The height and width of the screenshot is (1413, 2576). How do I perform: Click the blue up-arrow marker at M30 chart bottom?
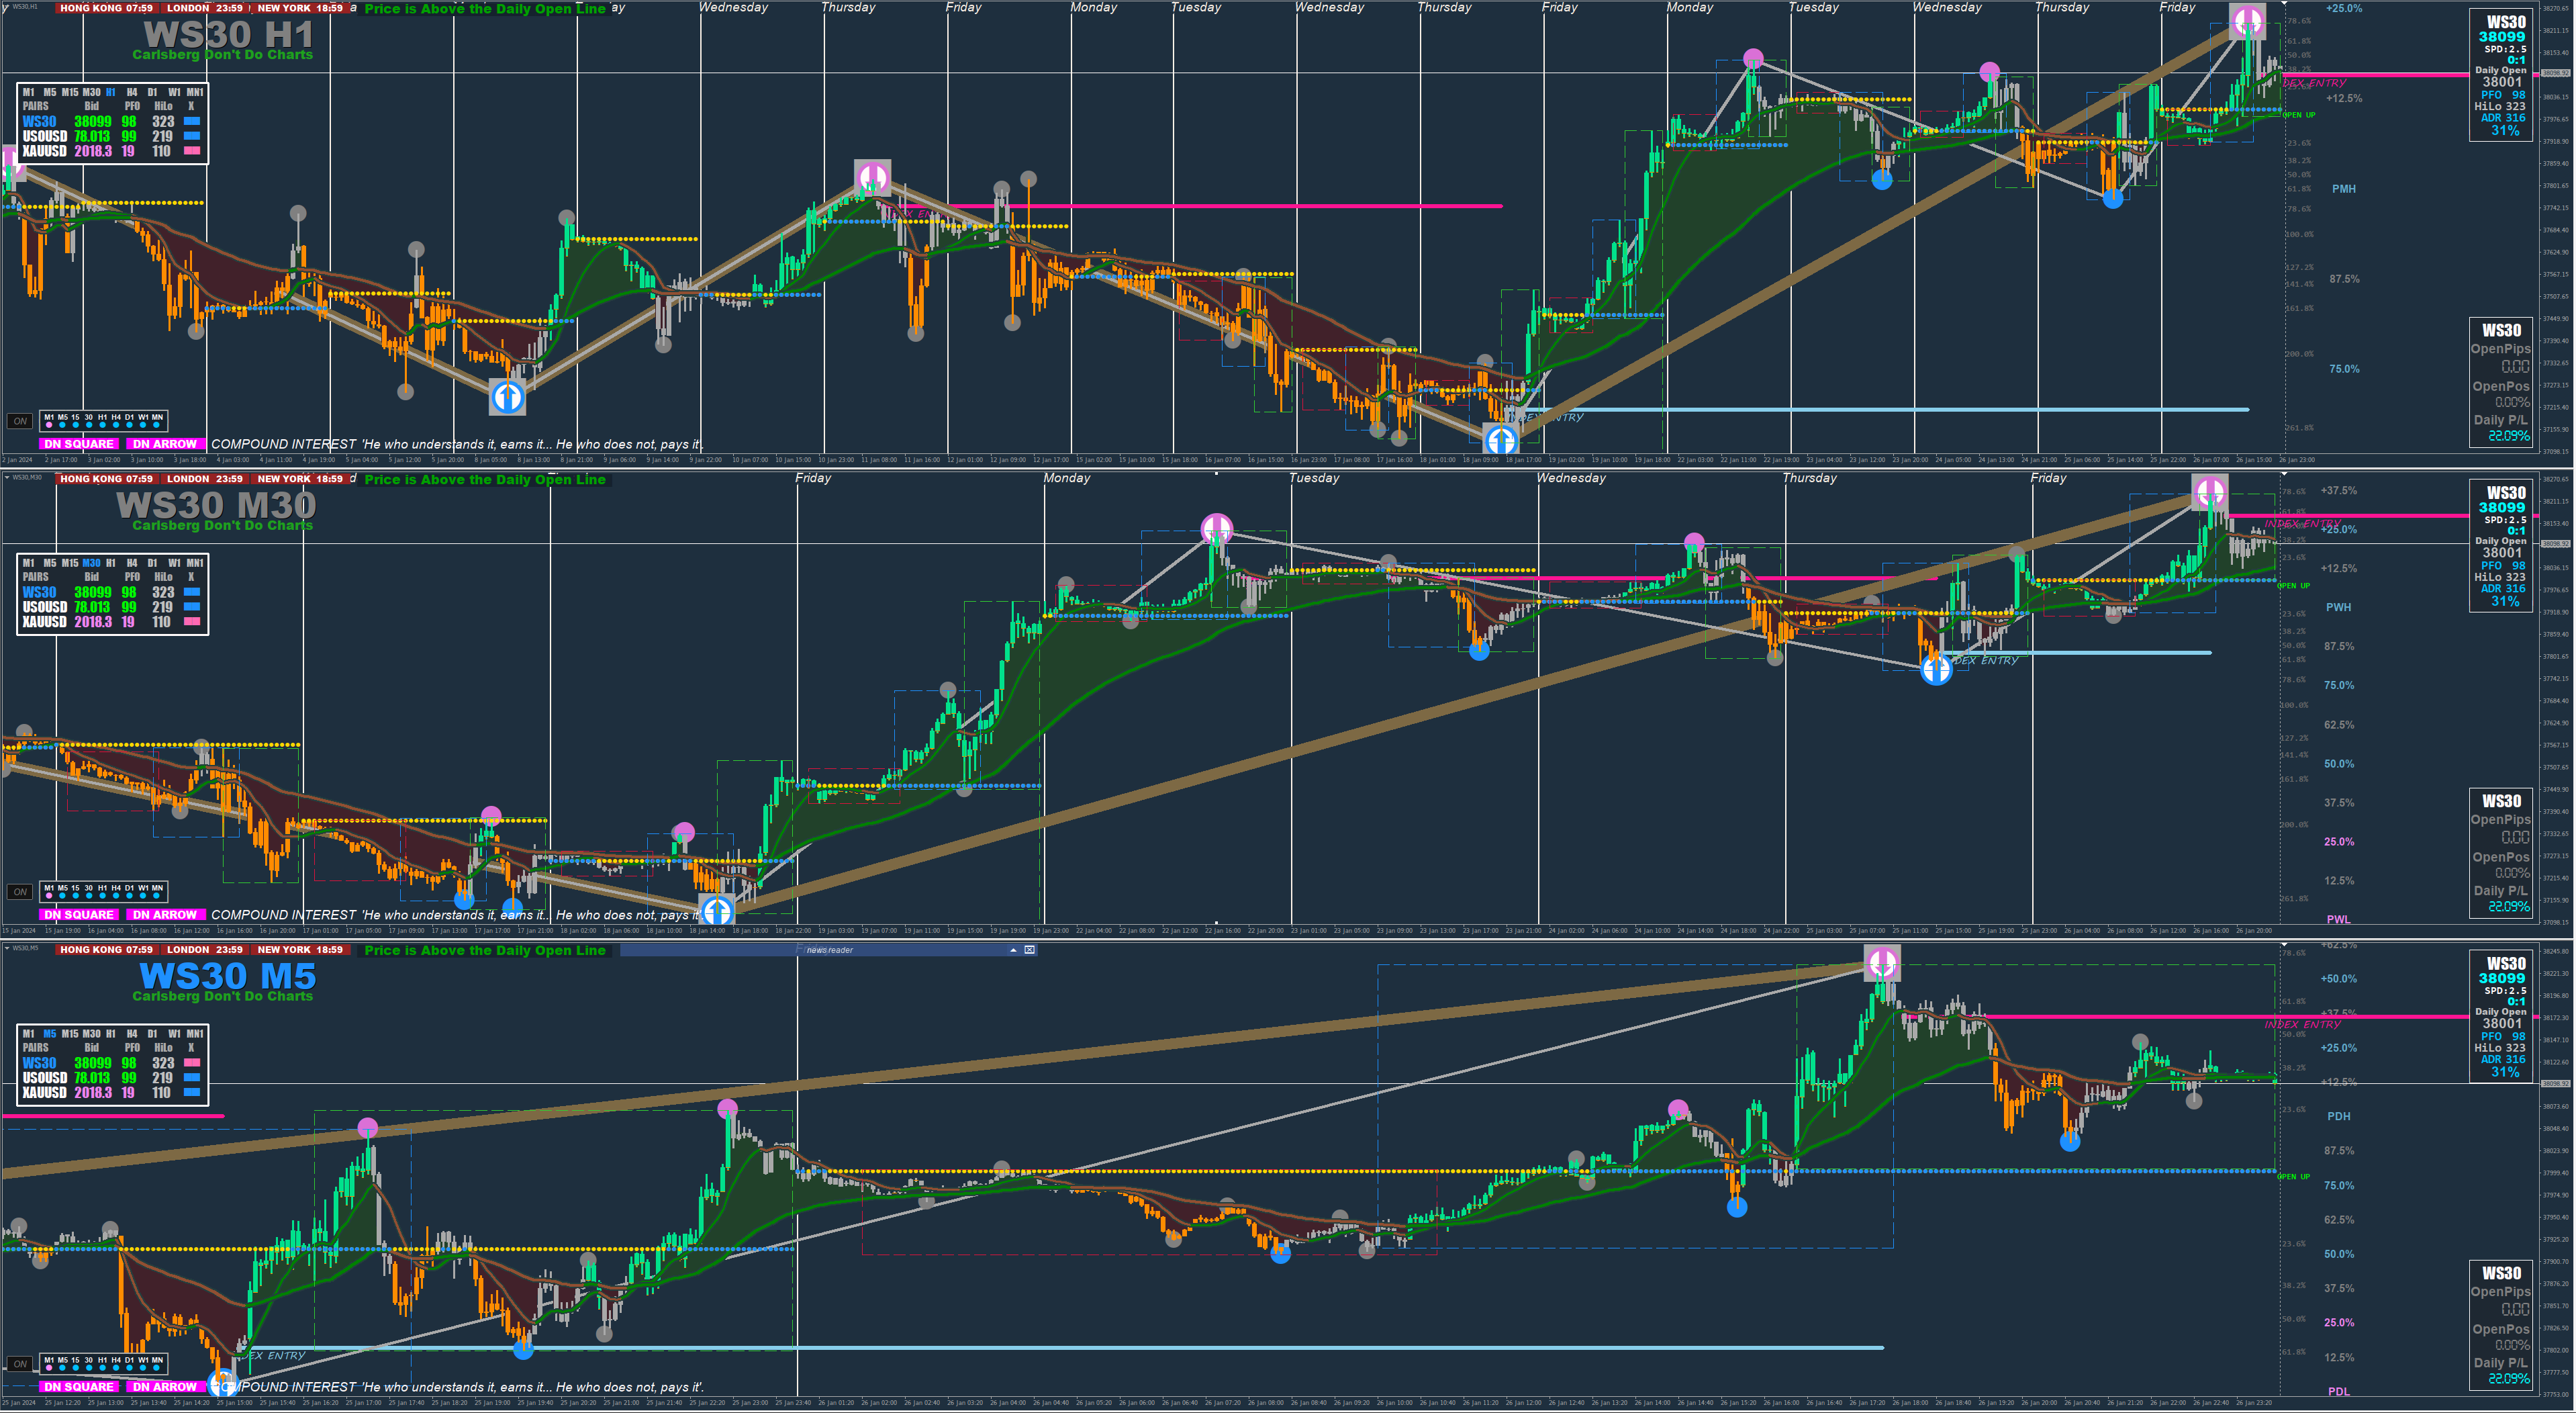[x=717, y=910]
